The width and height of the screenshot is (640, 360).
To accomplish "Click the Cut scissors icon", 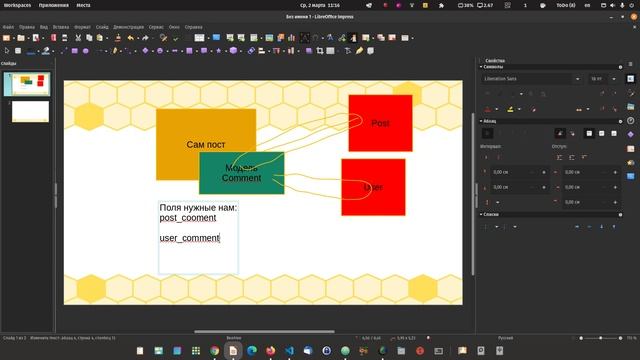I will (x=78, y=38).
